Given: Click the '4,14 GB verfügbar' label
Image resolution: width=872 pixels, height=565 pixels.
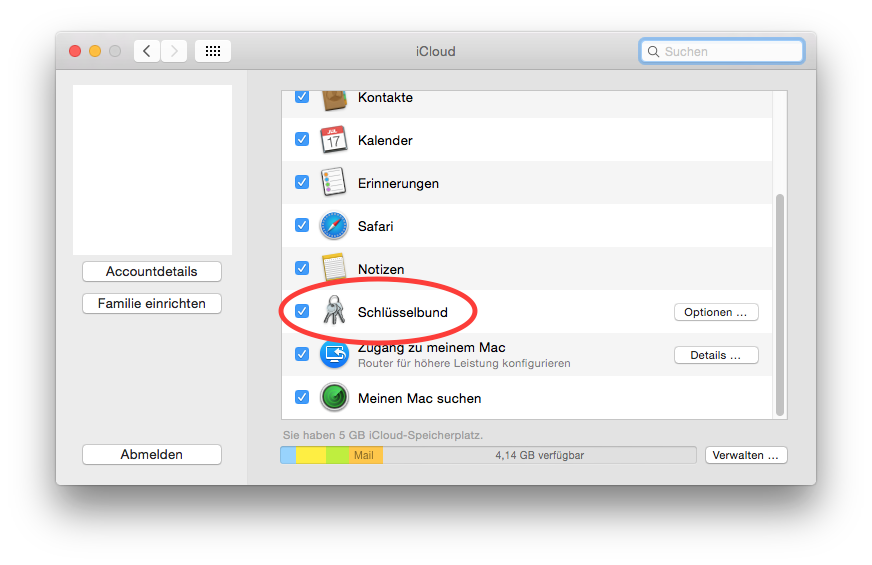Looking at the screenshot, I should [539, 455].
